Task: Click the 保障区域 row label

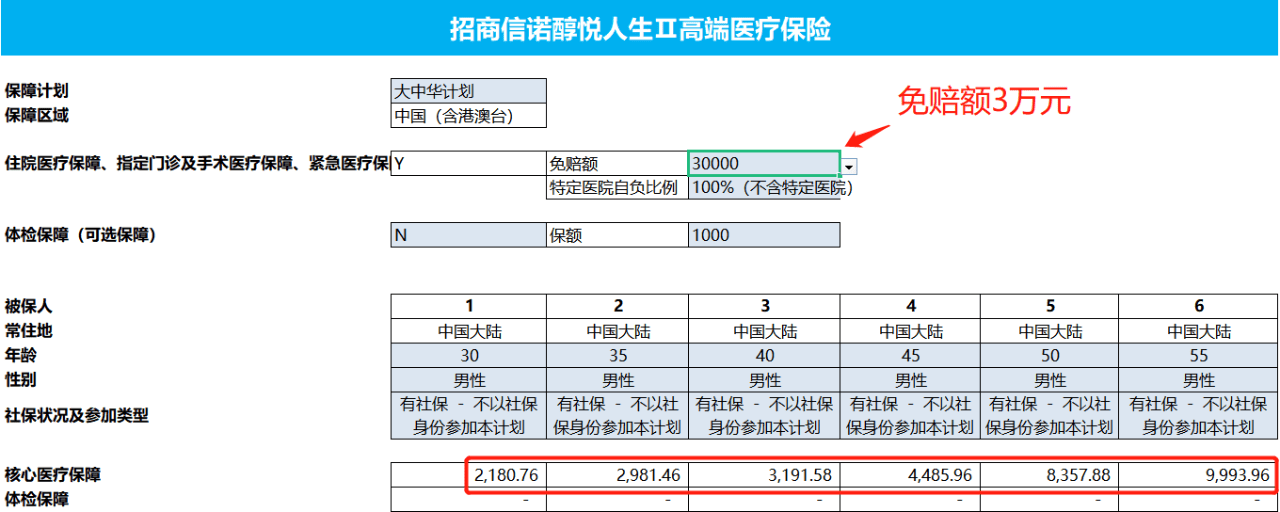Action: (x=37, y=115)
